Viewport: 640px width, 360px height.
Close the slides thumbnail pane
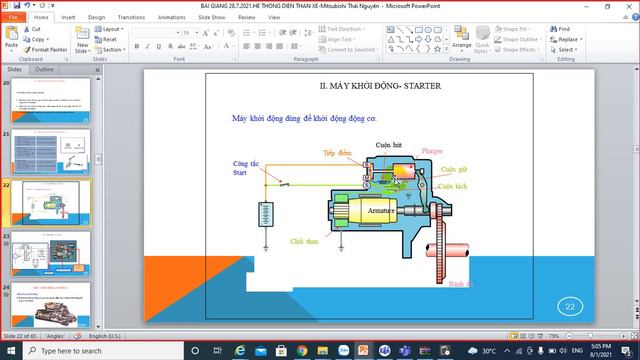pos(98,70)
